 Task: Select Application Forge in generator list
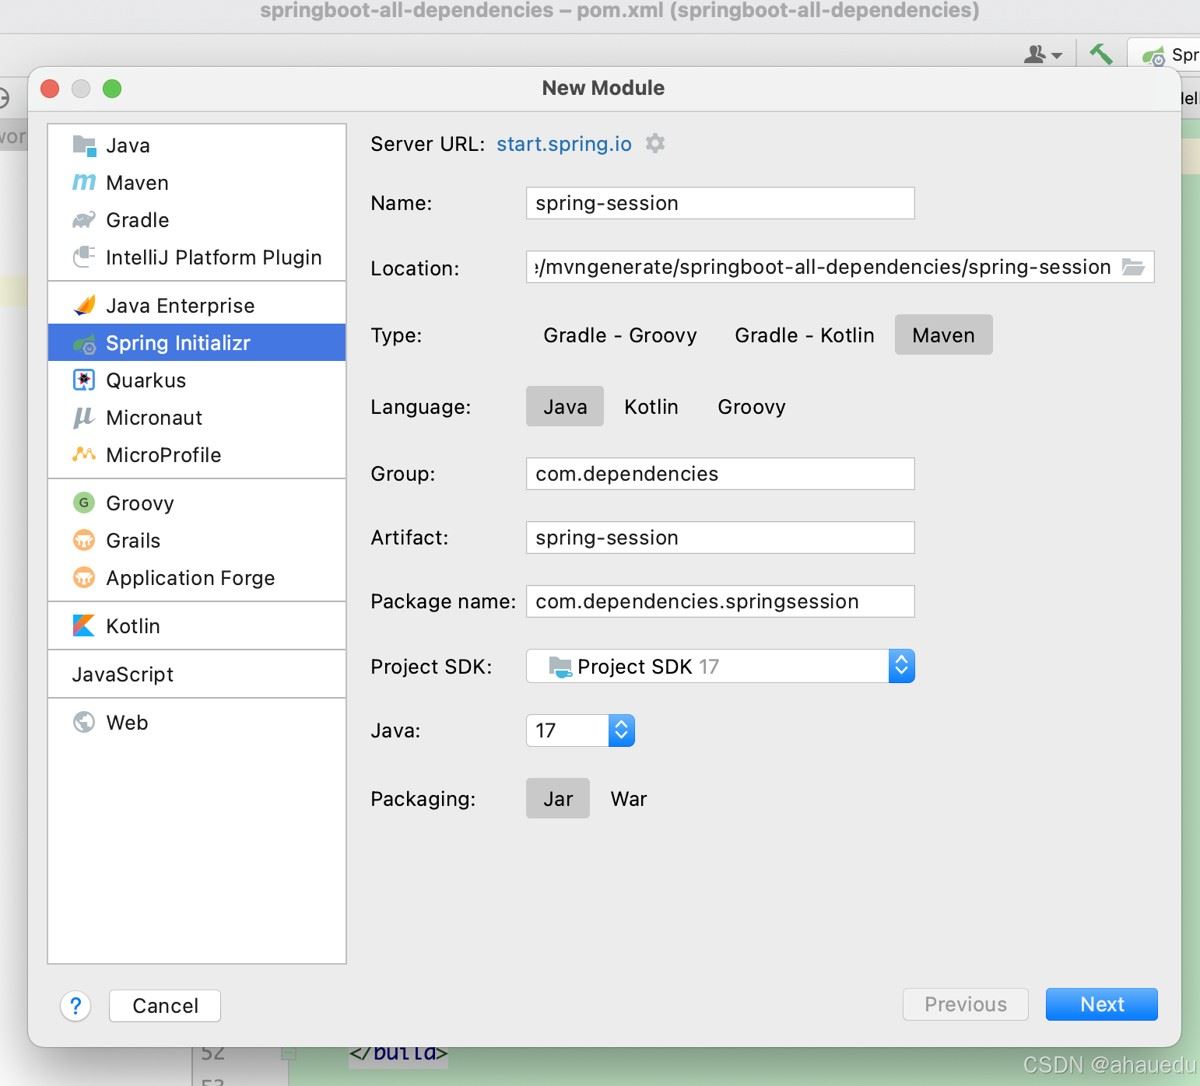197,578
